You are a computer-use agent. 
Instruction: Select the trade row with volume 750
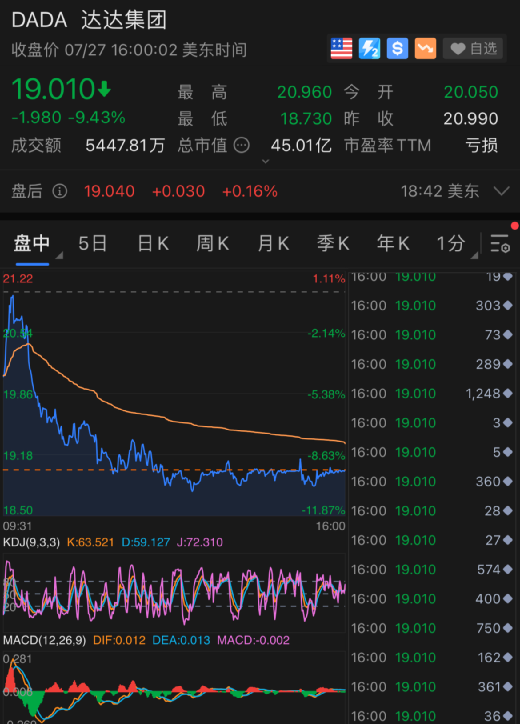pos(432,628)
